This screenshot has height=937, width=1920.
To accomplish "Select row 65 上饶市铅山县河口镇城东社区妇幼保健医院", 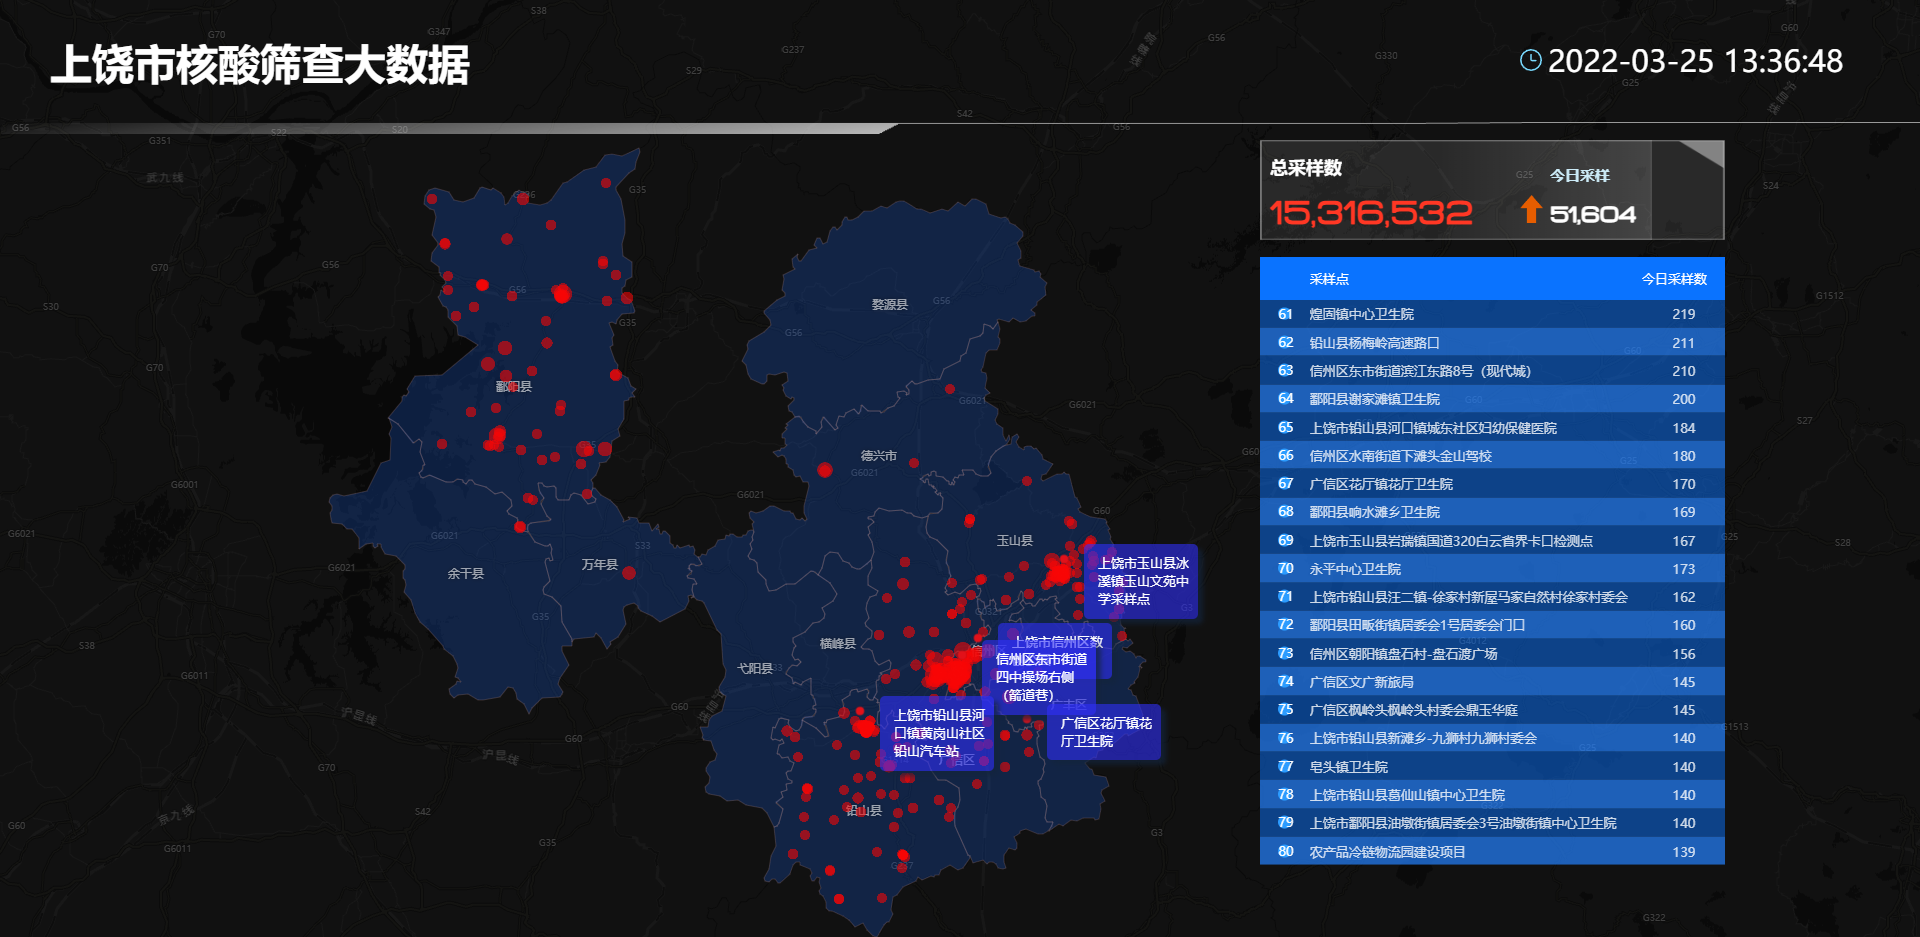I will click(1492, 428).
